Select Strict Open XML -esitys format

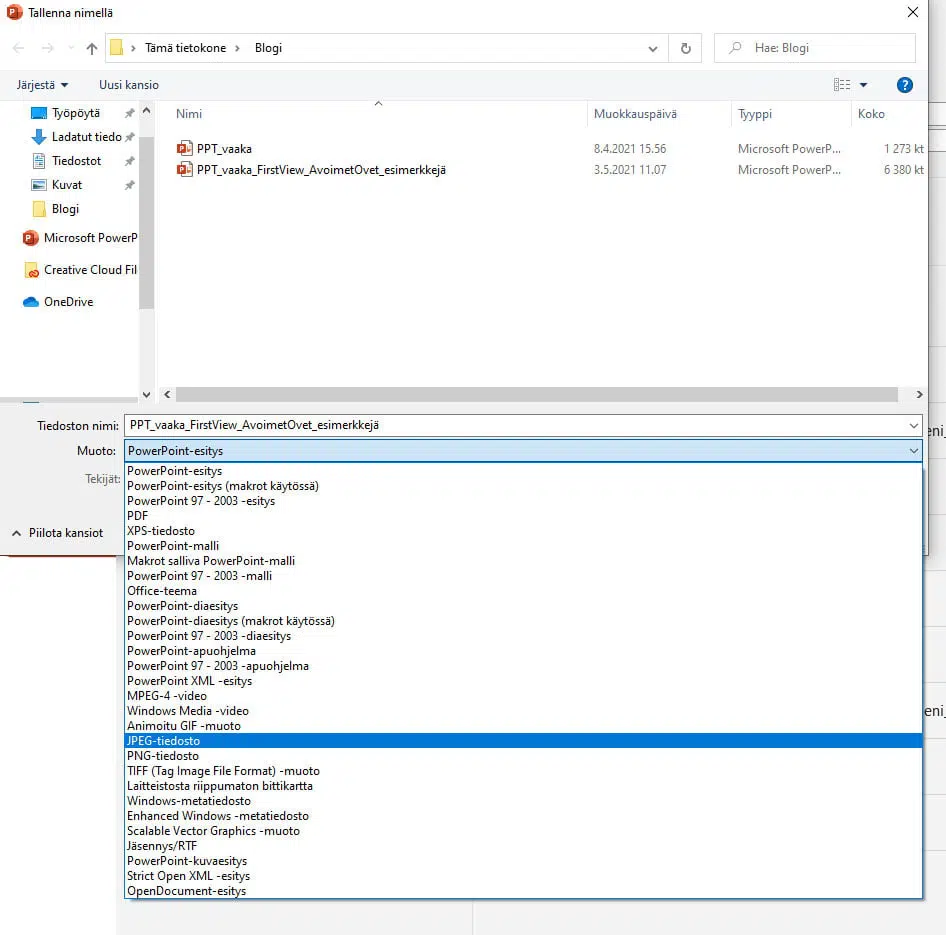pyautogui.click(x=523, y=876)
